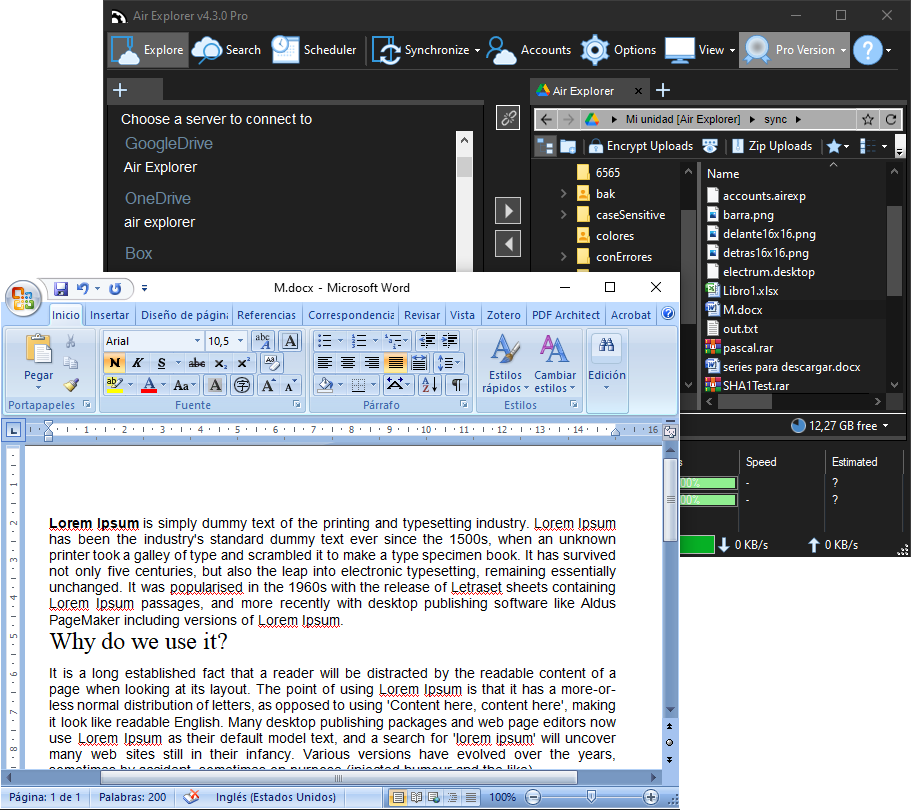
Task: Toggle justified paragraph alignment
Action: 396,363
